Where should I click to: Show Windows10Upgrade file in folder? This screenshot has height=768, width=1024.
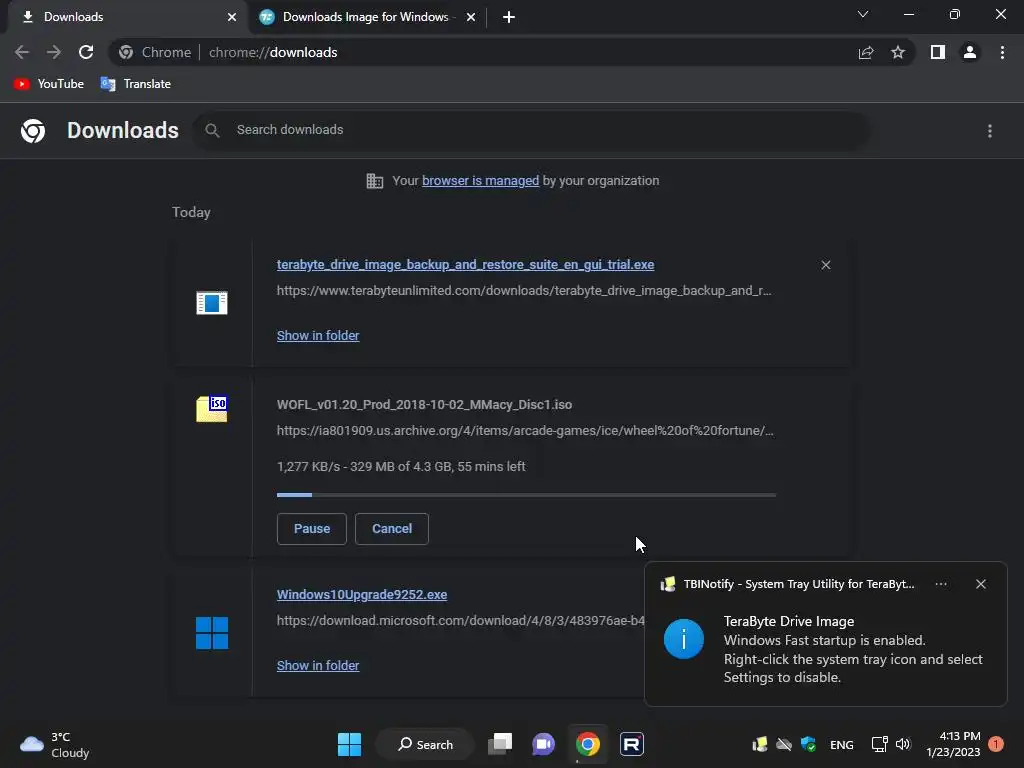point(317,665)
